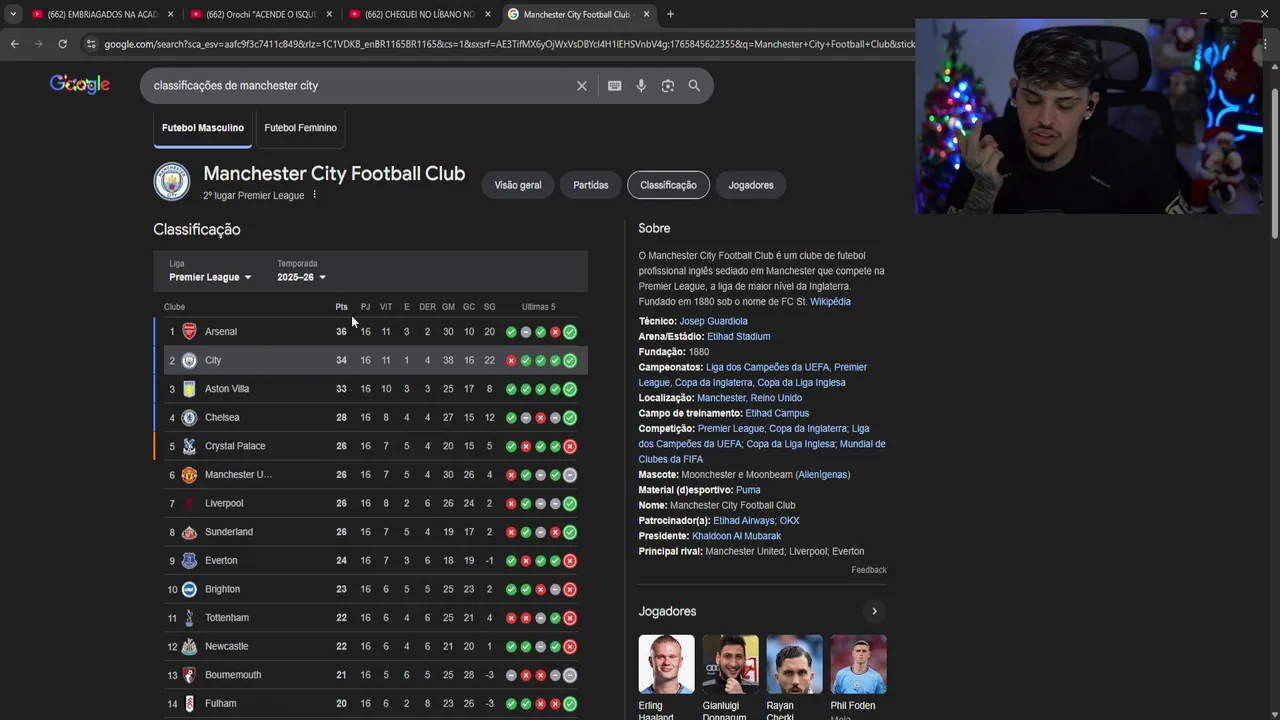Open Etihad Airways sponsor link
The image size is (1280, 720).
(x=743, y=521)
